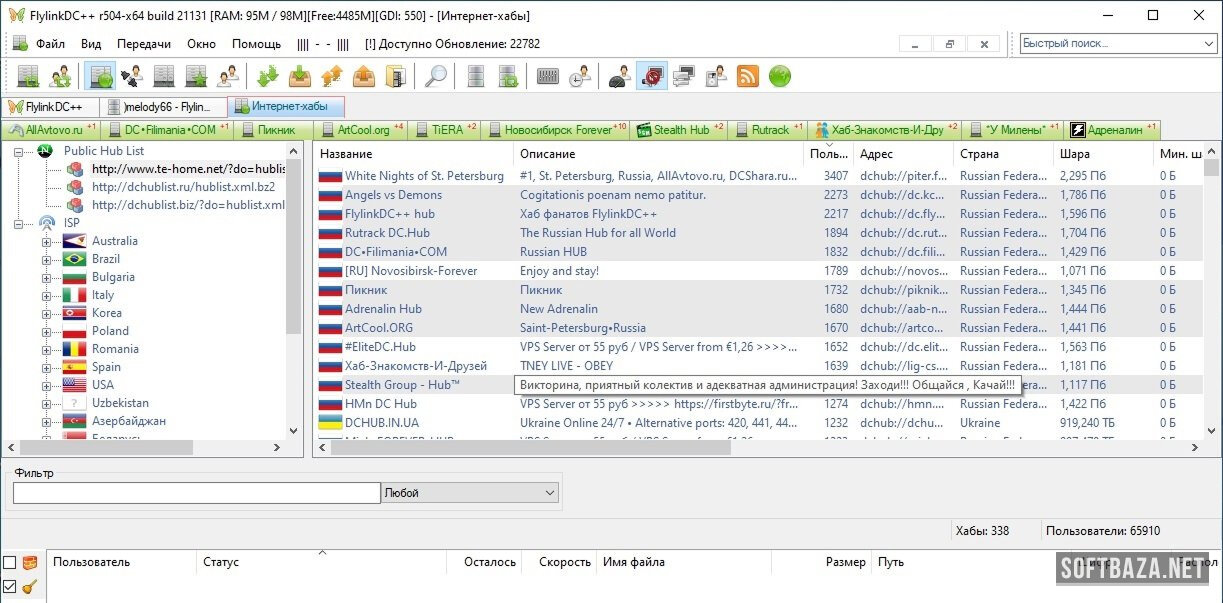
Task: Open the Любой filter dropdown
Action: point(470,493)
